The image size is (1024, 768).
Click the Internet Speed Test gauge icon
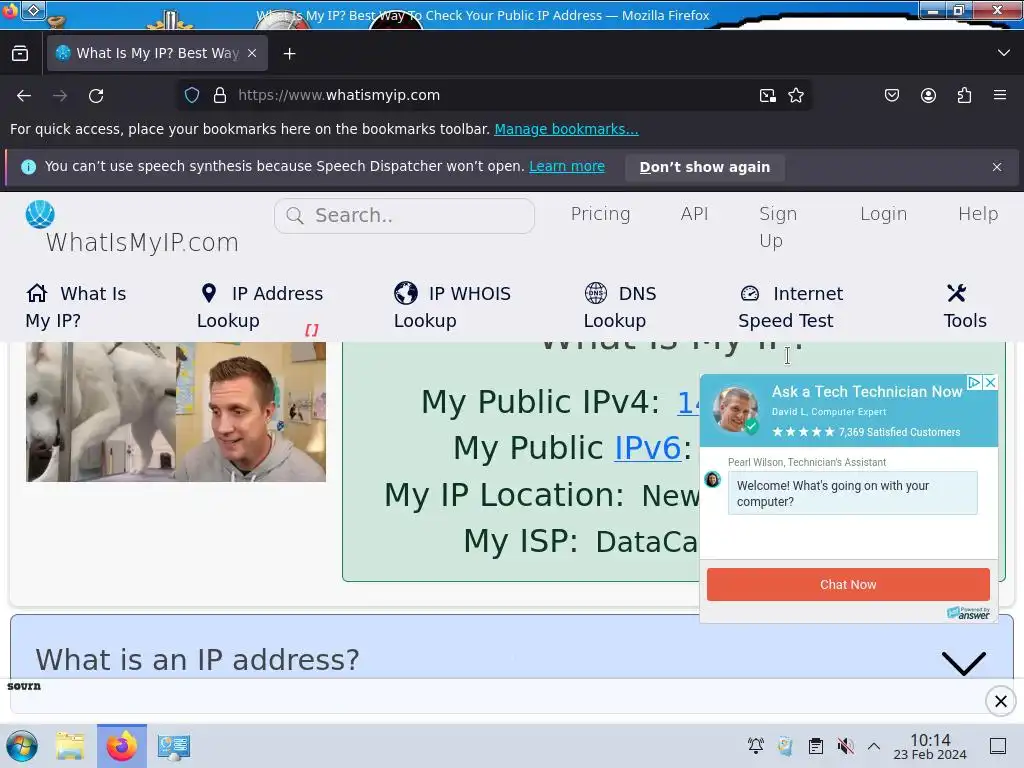point(750,293)
